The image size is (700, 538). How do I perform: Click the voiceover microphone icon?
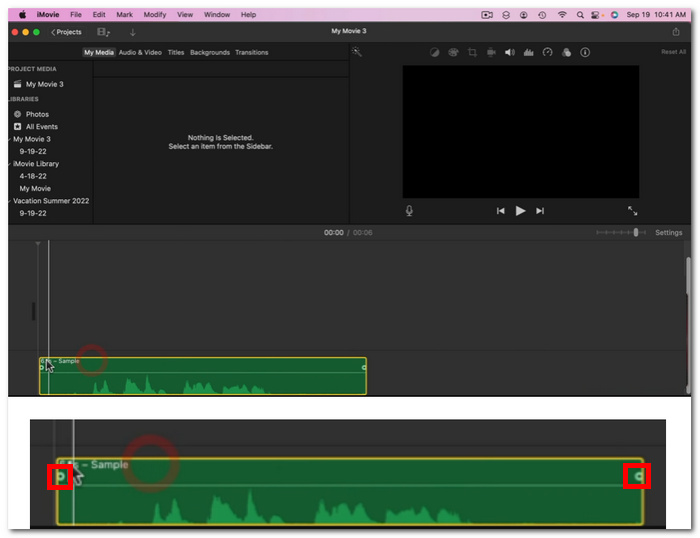(409, 211)
